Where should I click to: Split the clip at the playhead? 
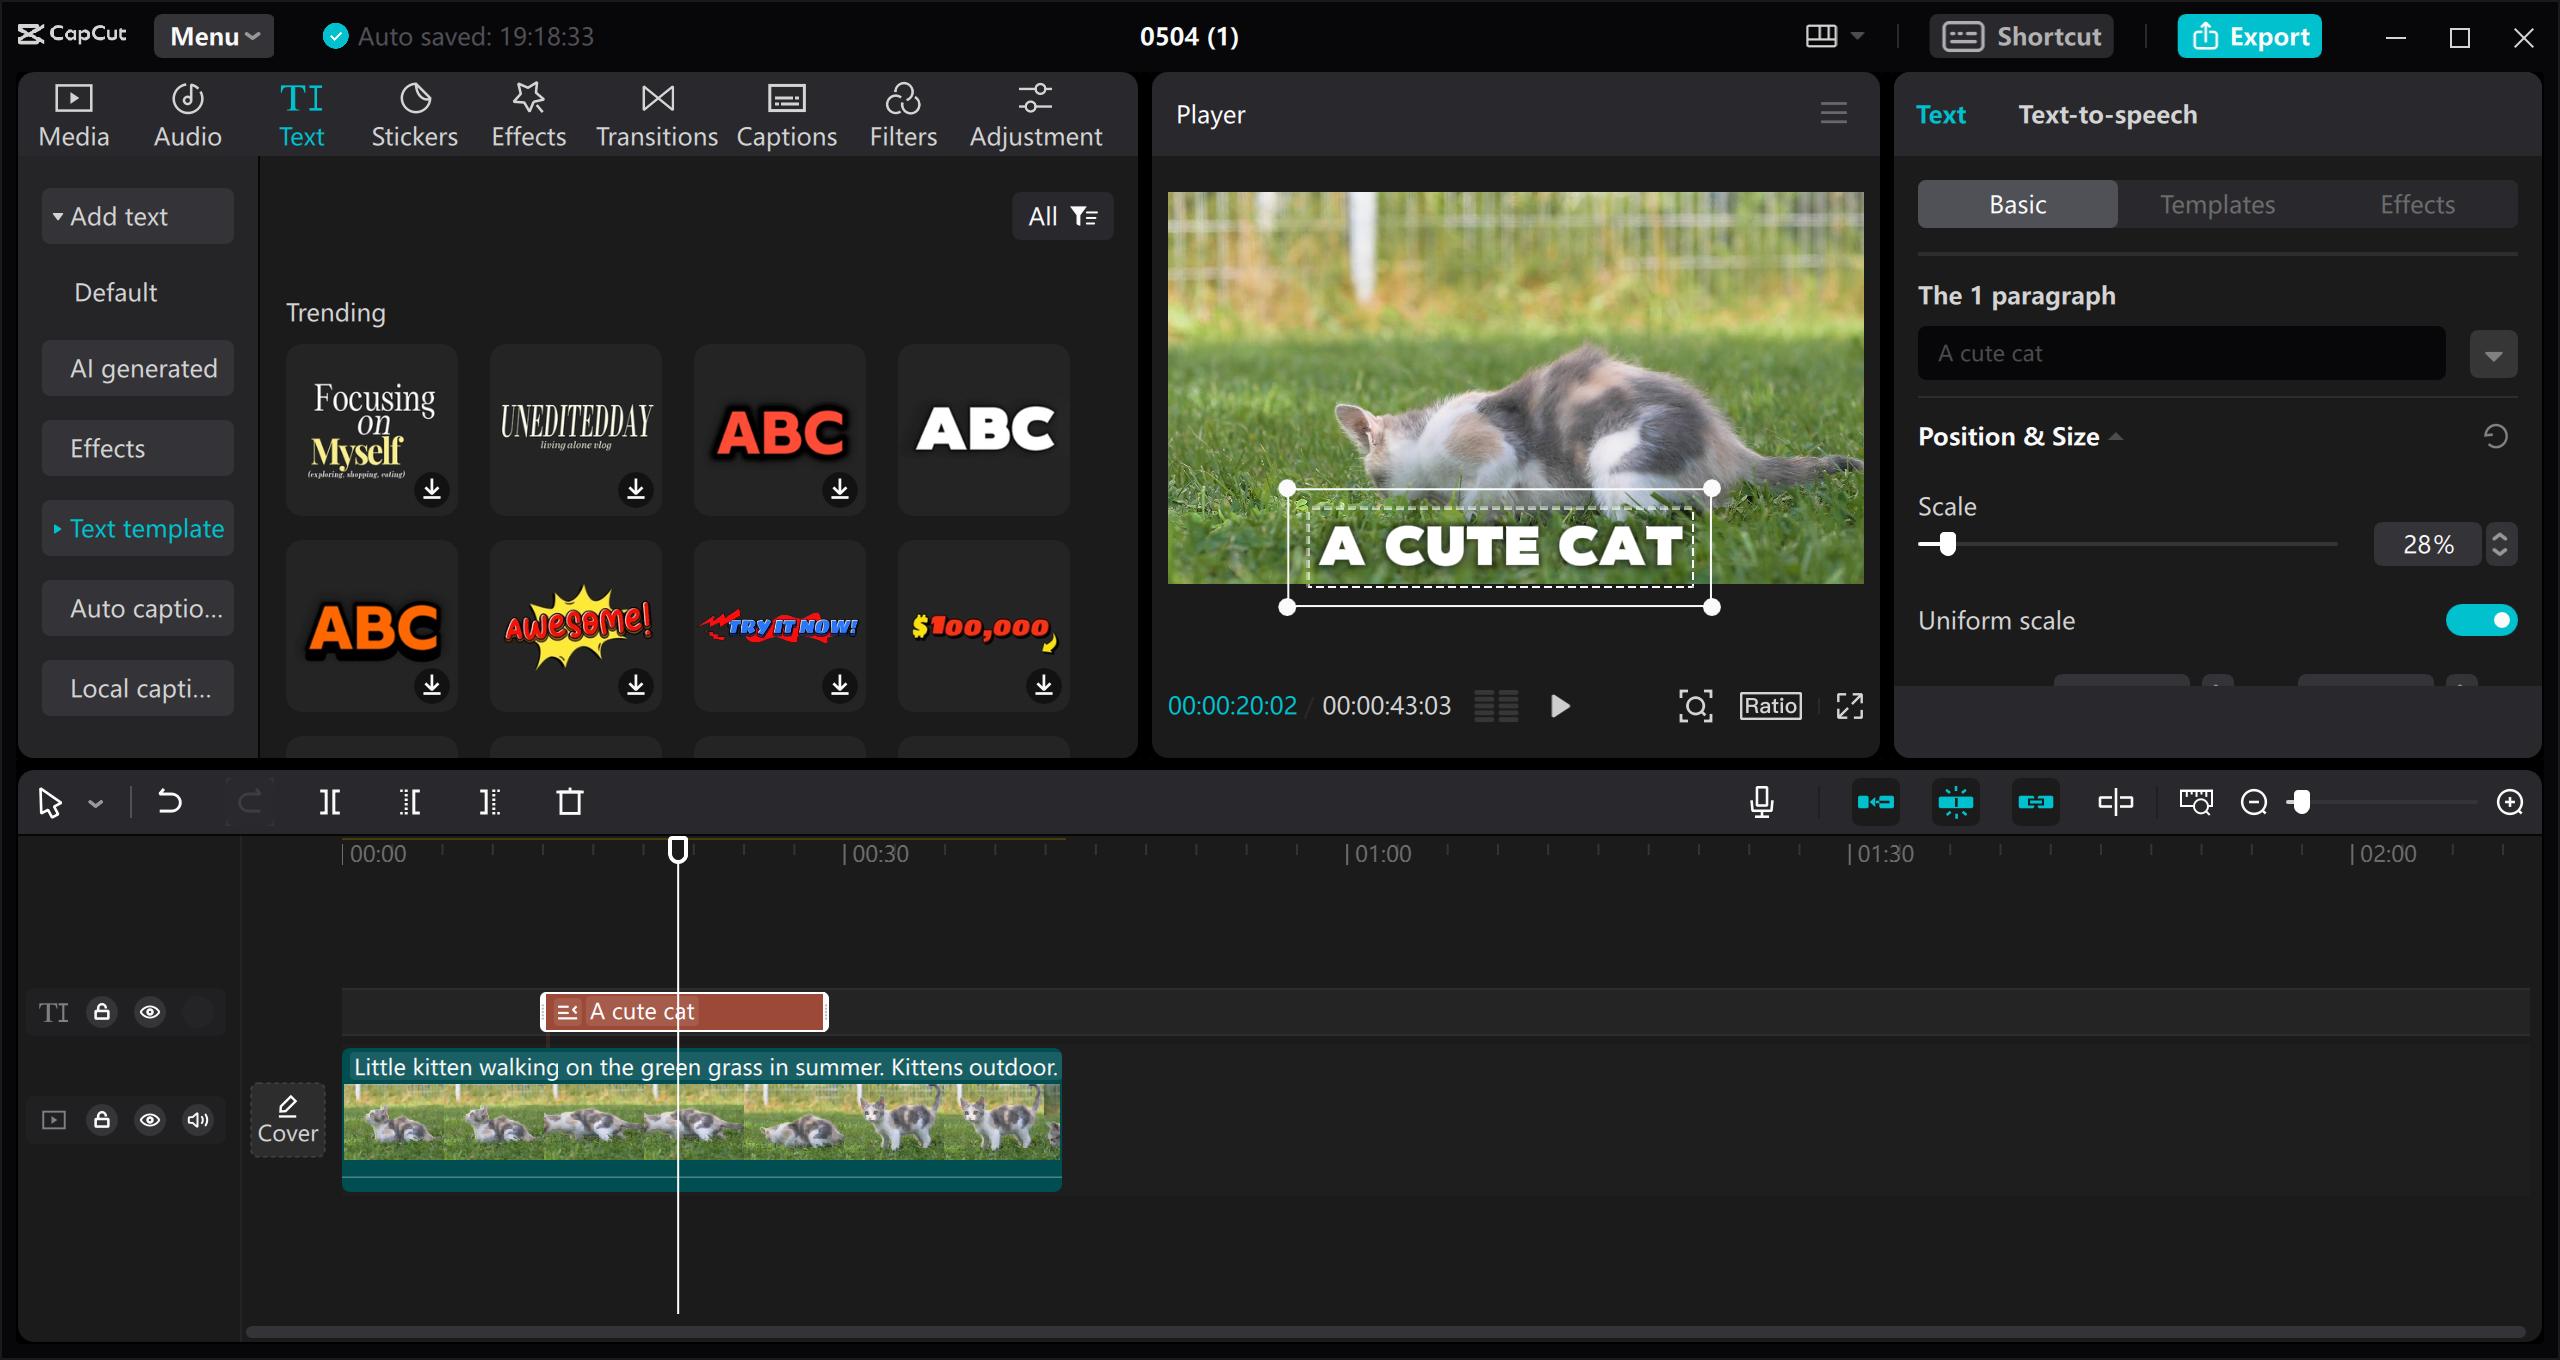(330, 801)
